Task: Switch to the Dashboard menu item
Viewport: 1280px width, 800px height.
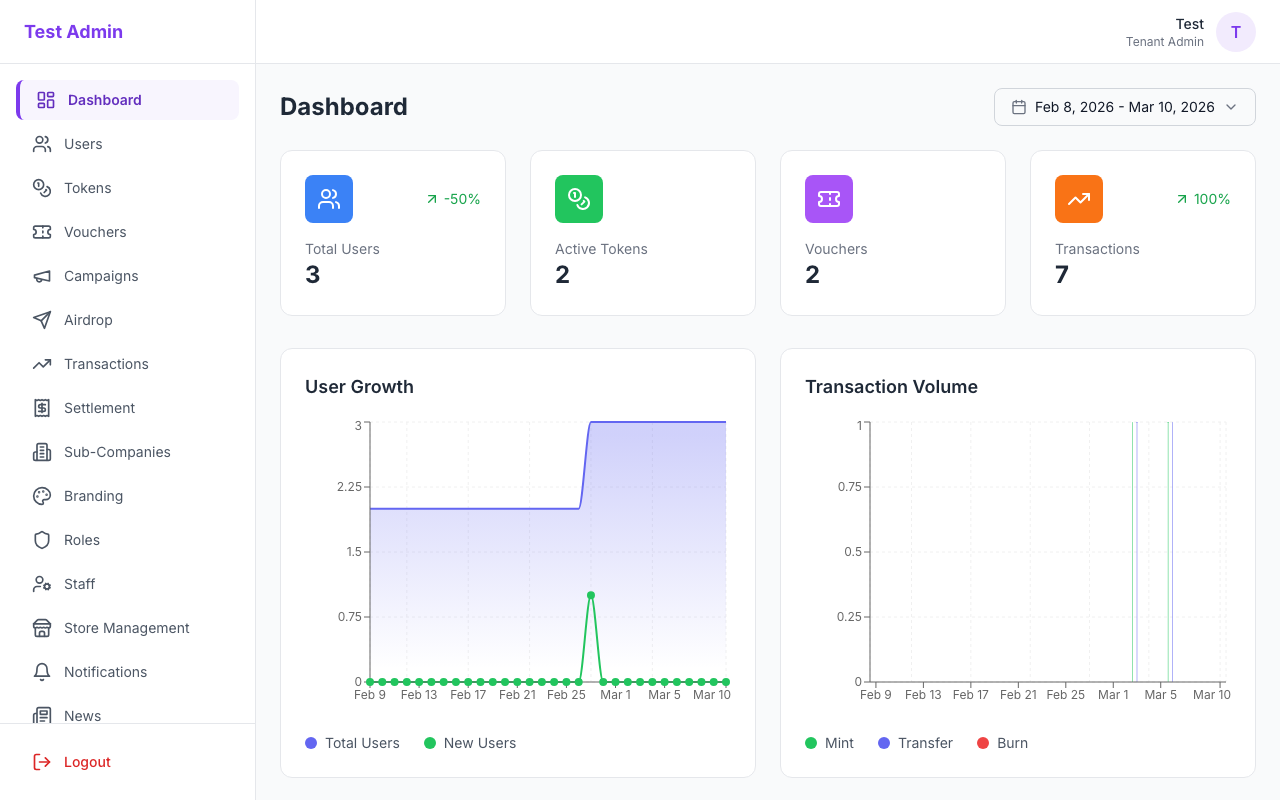Action: [x=105, y=100]
